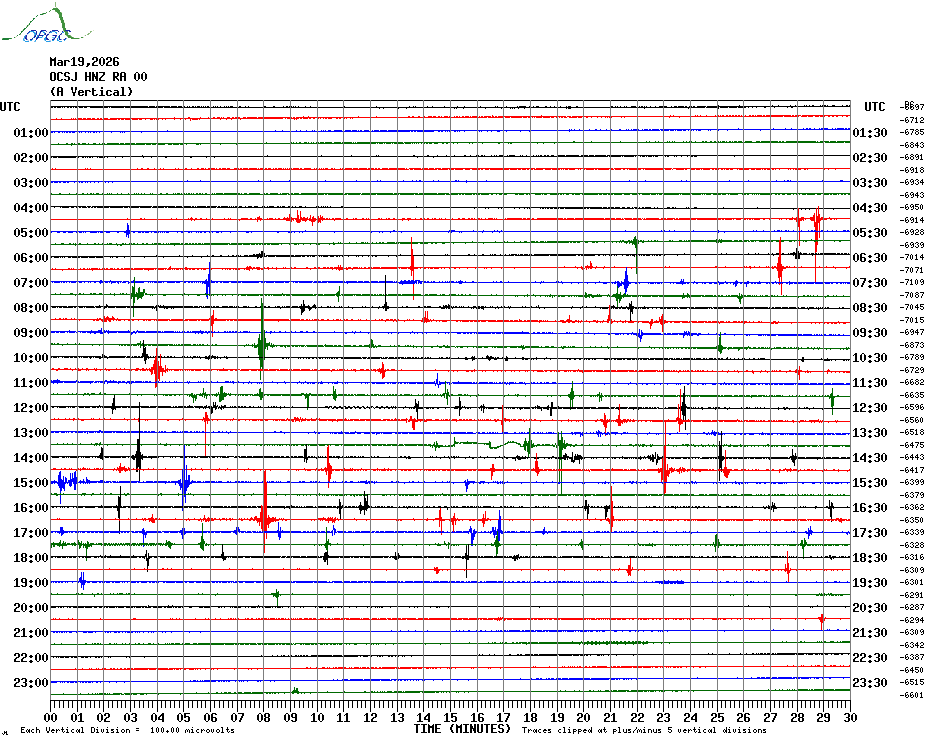Click the 18:30 half-hour label
The width and height of the screenshot is (930, 744).
[870, 558]
